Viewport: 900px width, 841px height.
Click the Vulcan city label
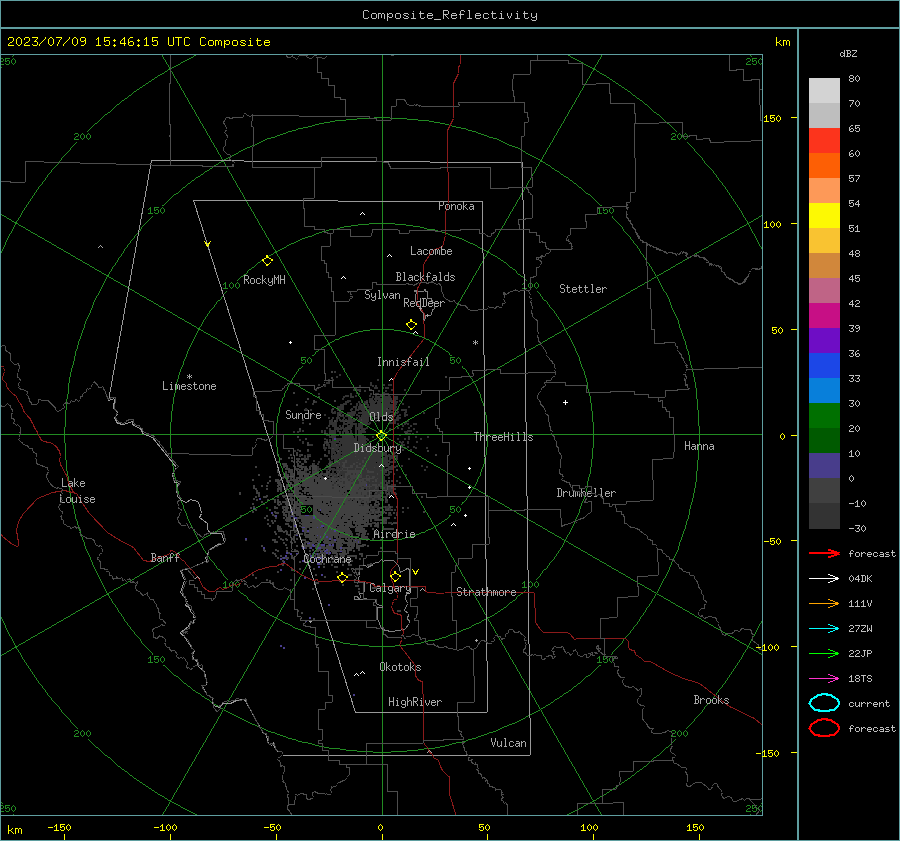pyautogui.click(x=508, y=743)
